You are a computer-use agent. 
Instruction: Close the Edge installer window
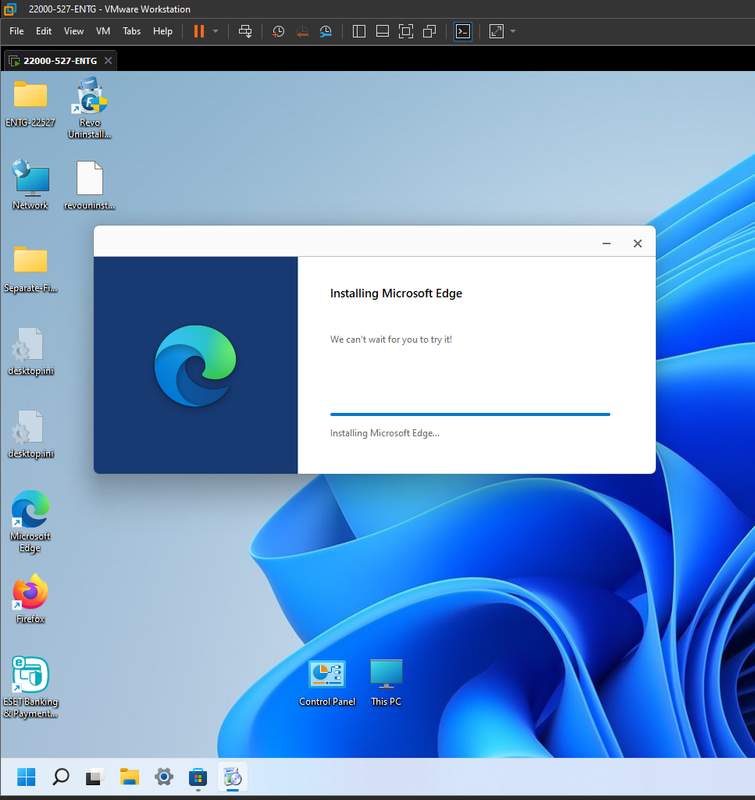click(x=638, y=243)
